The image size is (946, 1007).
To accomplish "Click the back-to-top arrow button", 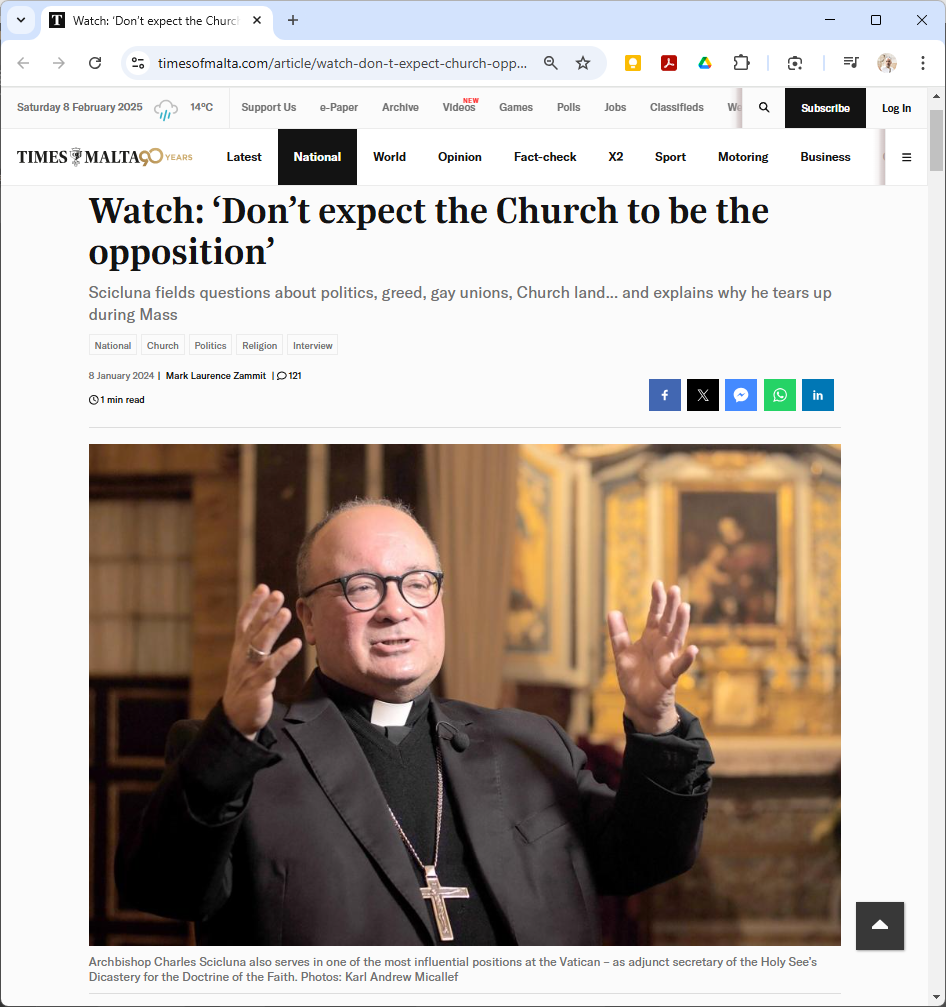I will [x=880, y=925].
